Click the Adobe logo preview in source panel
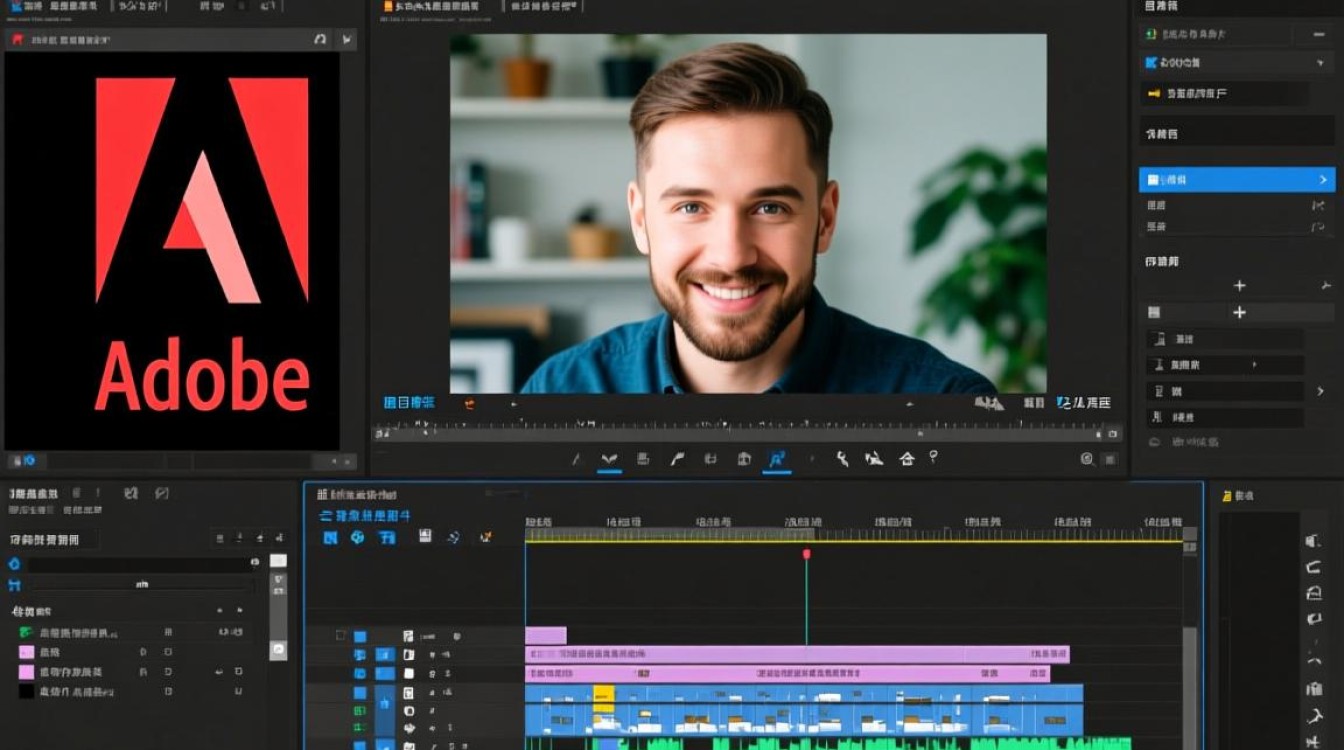 (172, 251)
